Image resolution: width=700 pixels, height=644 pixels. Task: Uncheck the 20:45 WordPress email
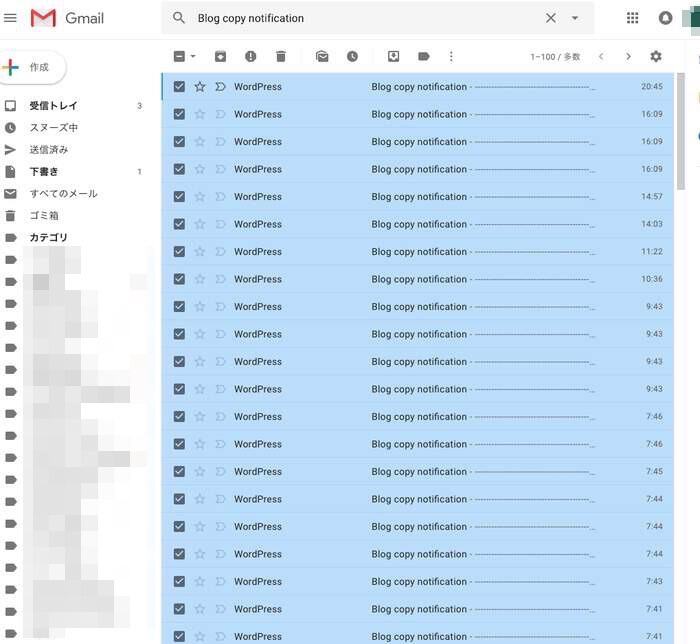(x=179, y=87)
